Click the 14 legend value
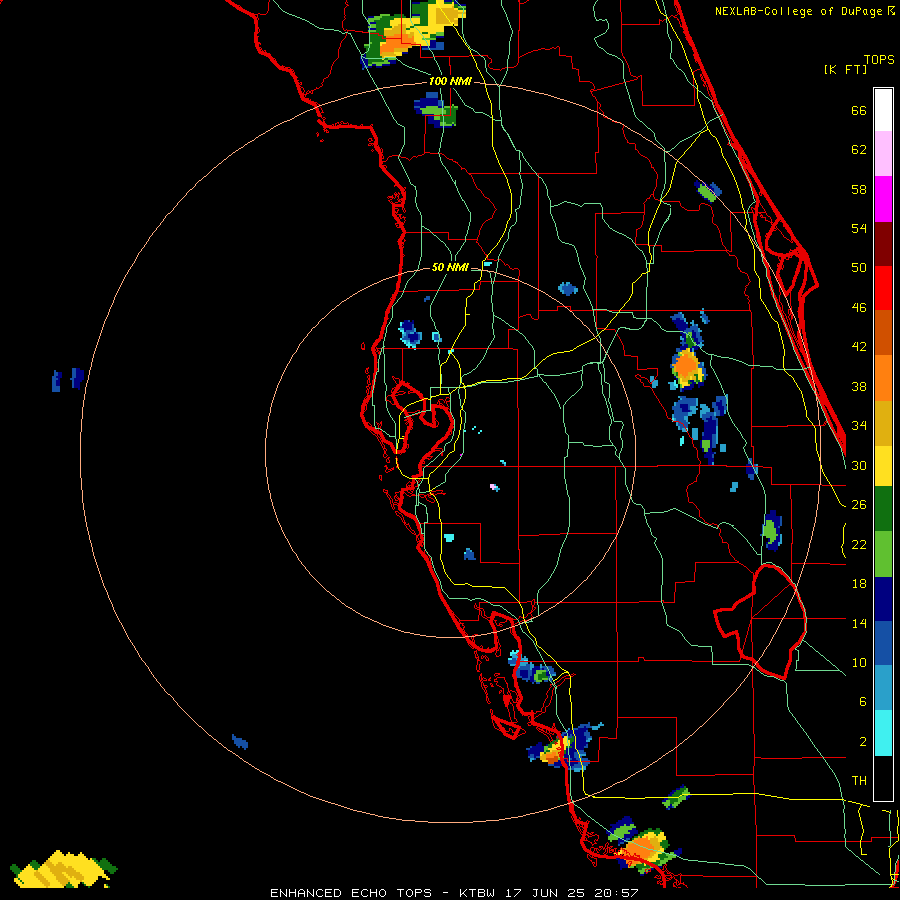Viewport: 900px width, 900px height. click(859, 623)
